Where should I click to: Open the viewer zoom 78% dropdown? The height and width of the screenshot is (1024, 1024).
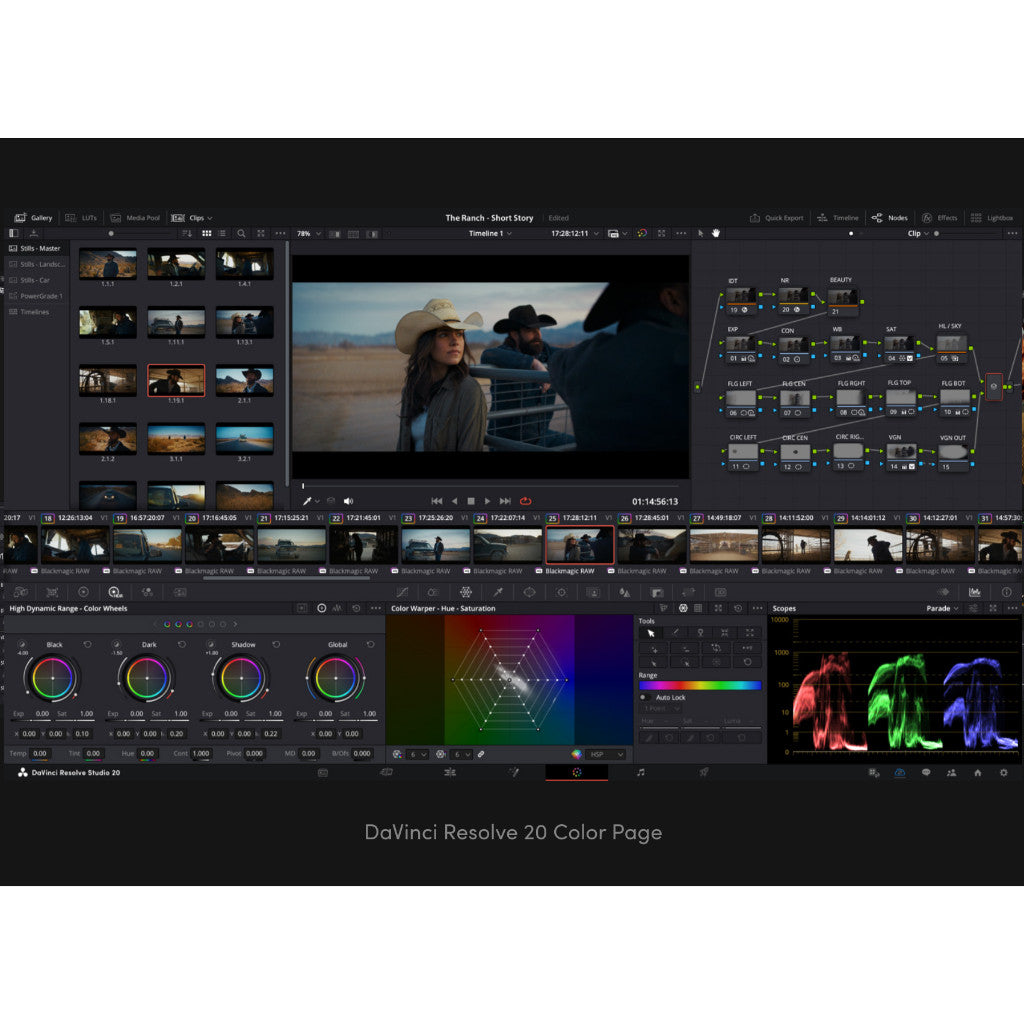click(x=309, y=233)
